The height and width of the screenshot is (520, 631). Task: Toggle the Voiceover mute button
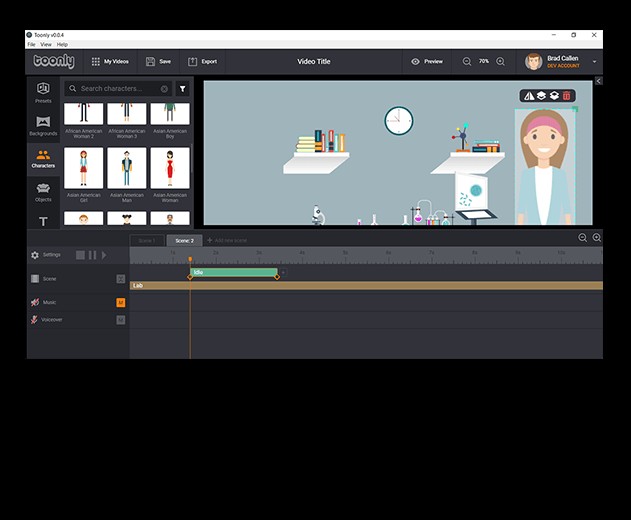(121, 320)
